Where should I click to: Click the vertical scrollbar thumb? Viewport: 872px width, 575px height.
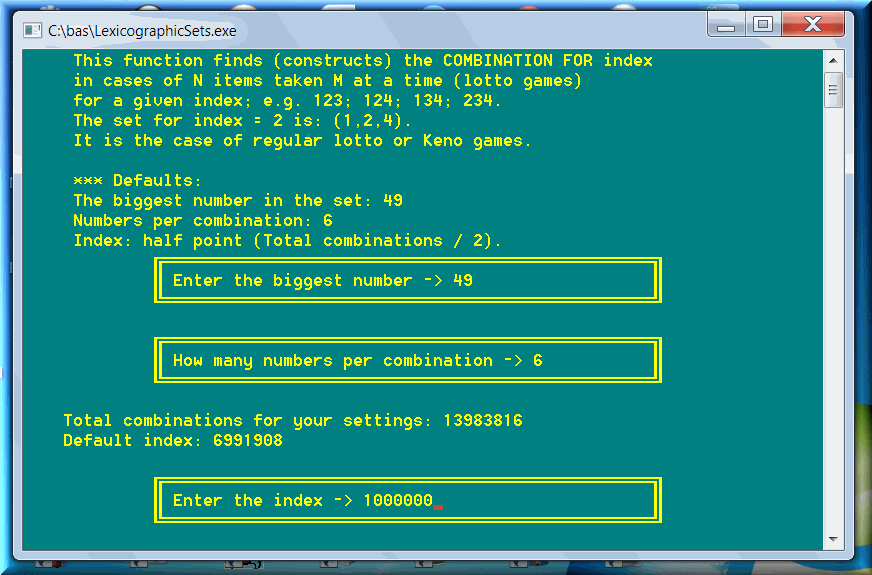coord(833,90)
